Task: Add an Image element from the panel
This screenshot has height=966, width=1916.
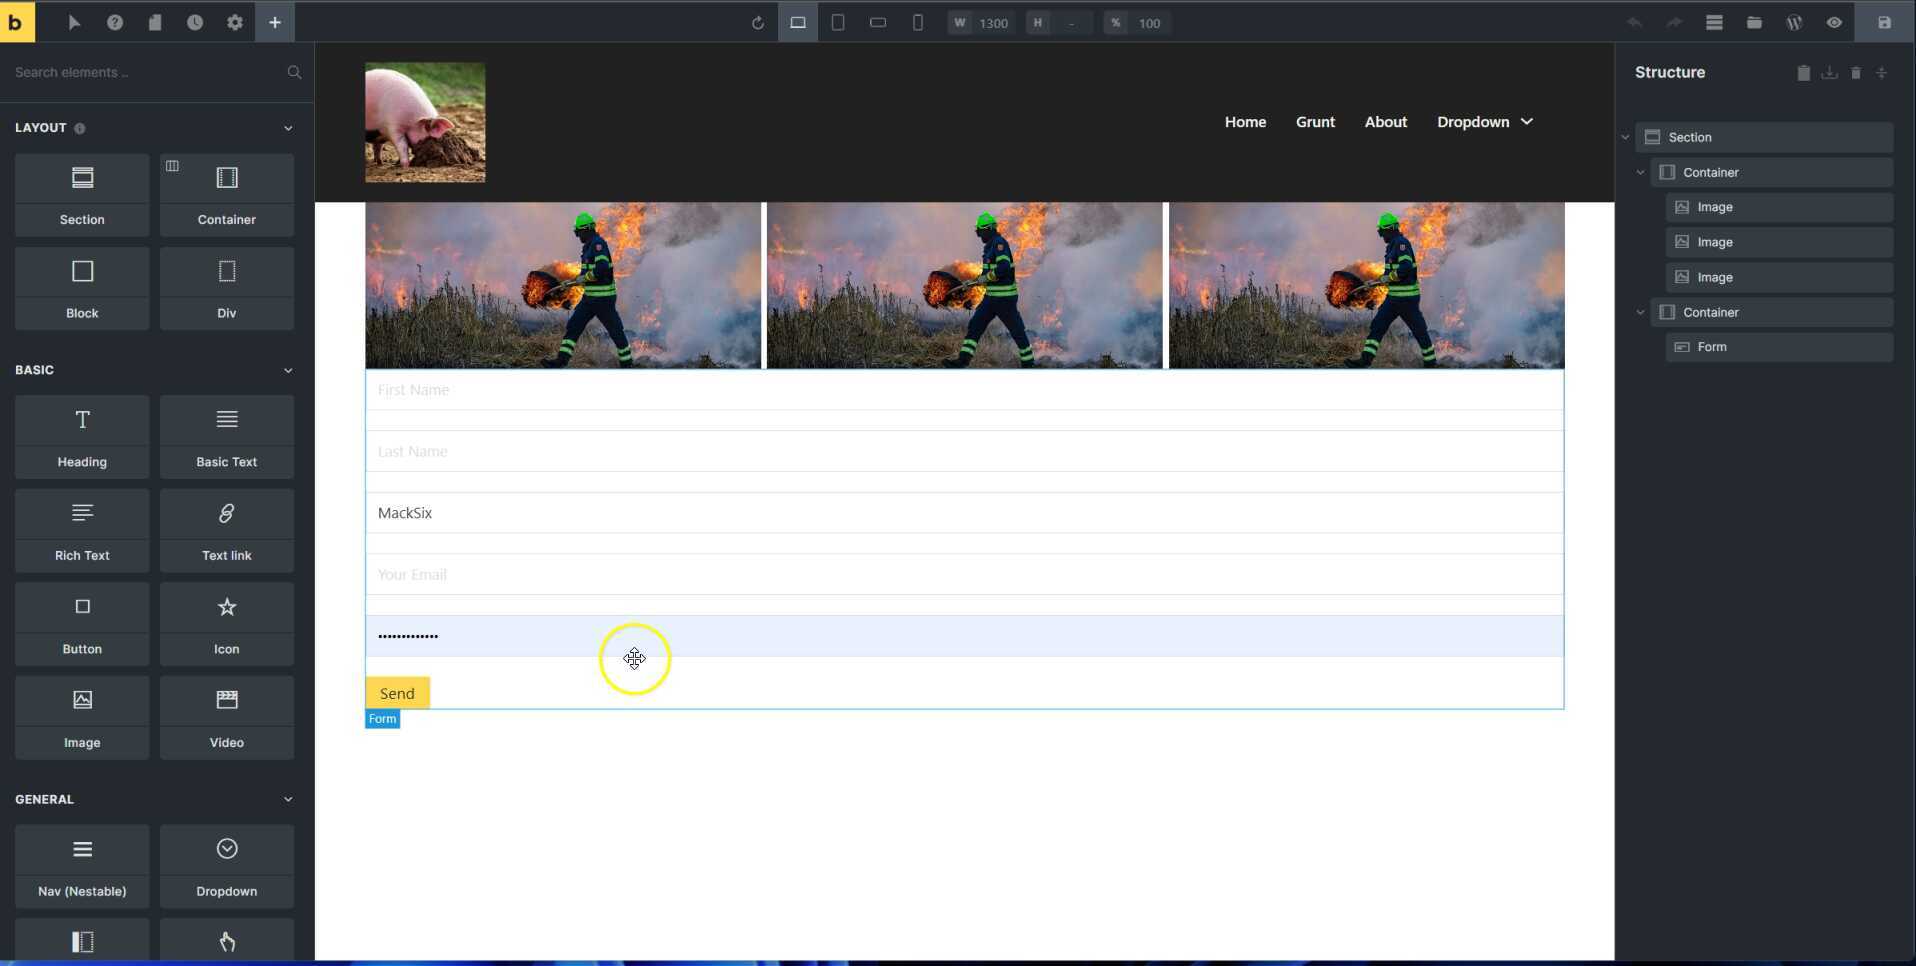Action: [82, 718]
